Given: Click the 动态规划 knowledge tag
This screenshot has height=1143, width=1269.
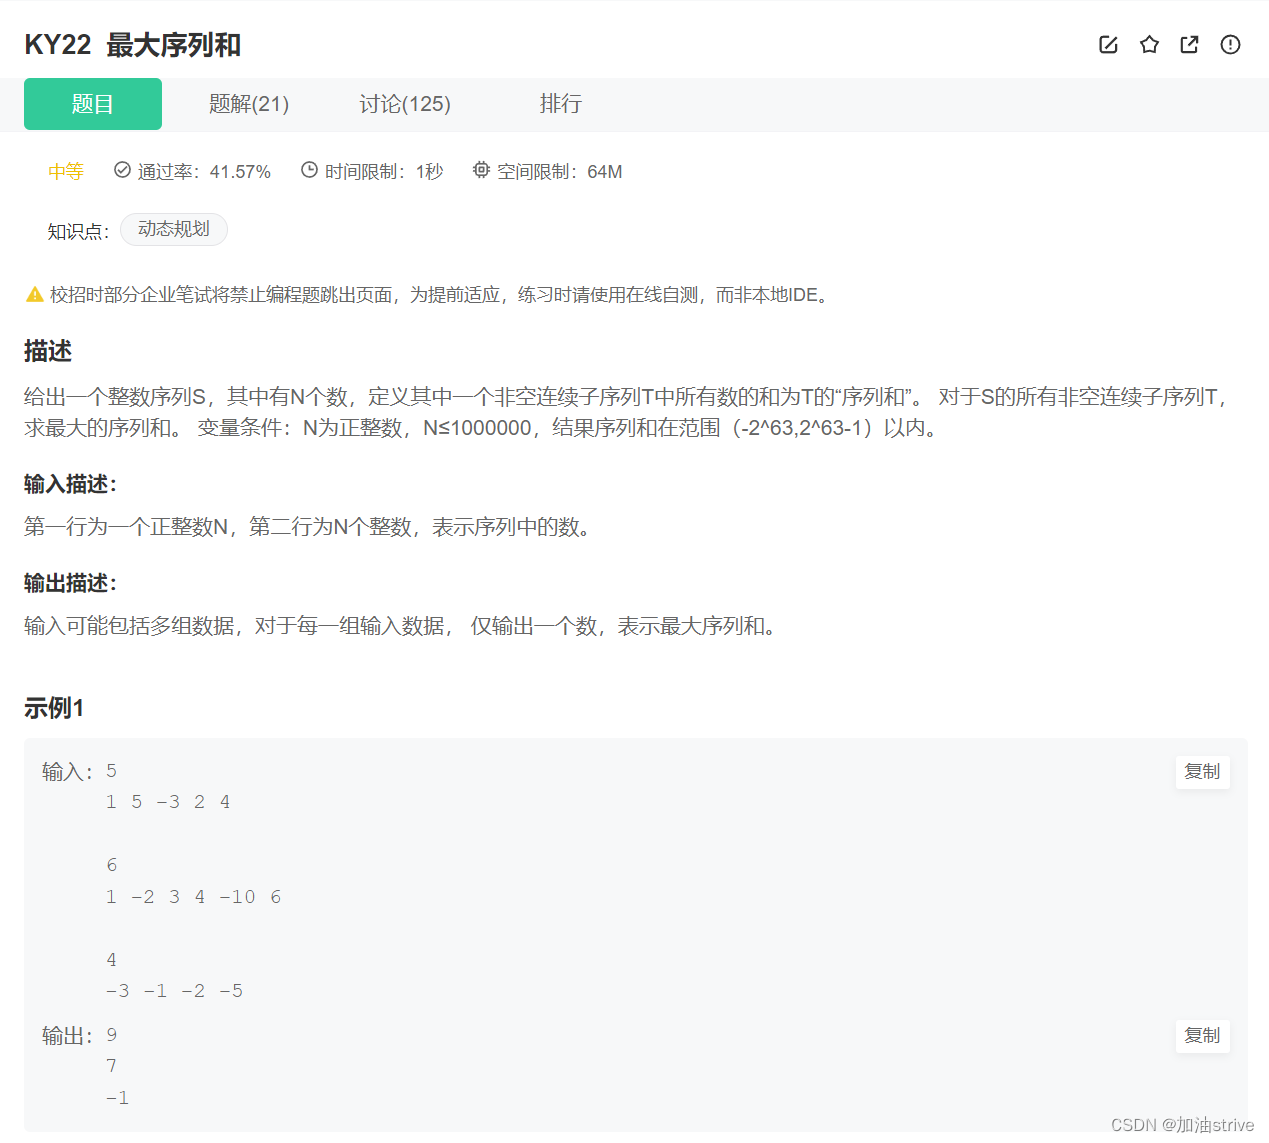Looking at the screenshot, I should (x=173, y=229).
